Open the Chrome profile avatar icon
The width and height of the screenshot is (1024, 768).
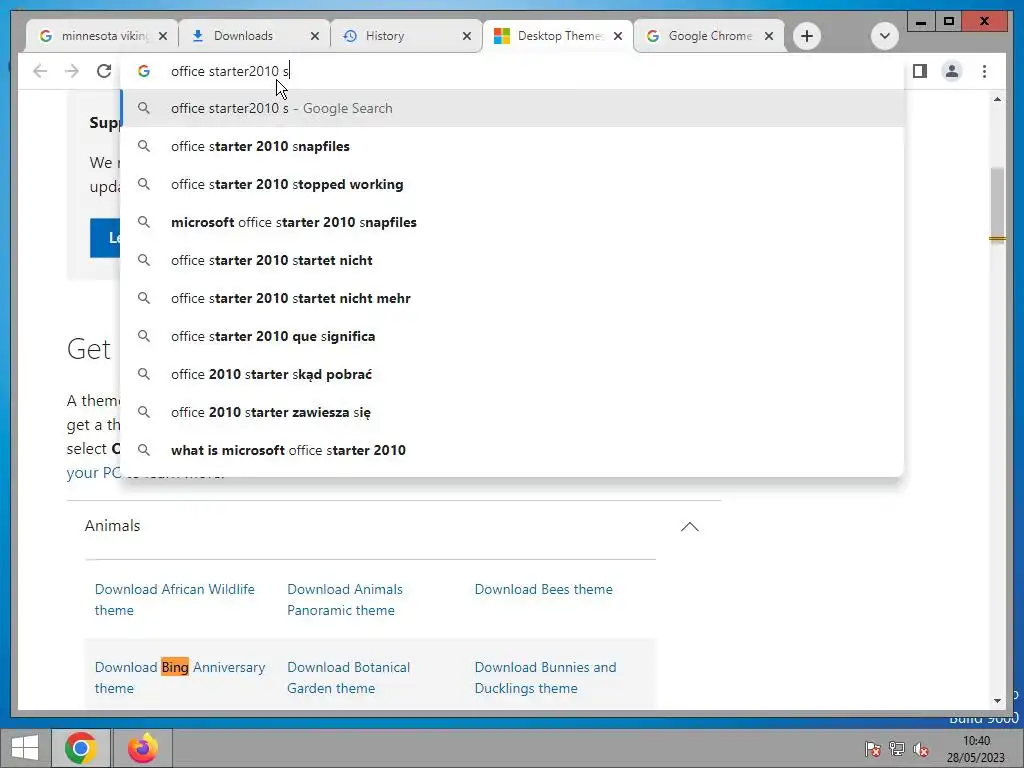952,71
